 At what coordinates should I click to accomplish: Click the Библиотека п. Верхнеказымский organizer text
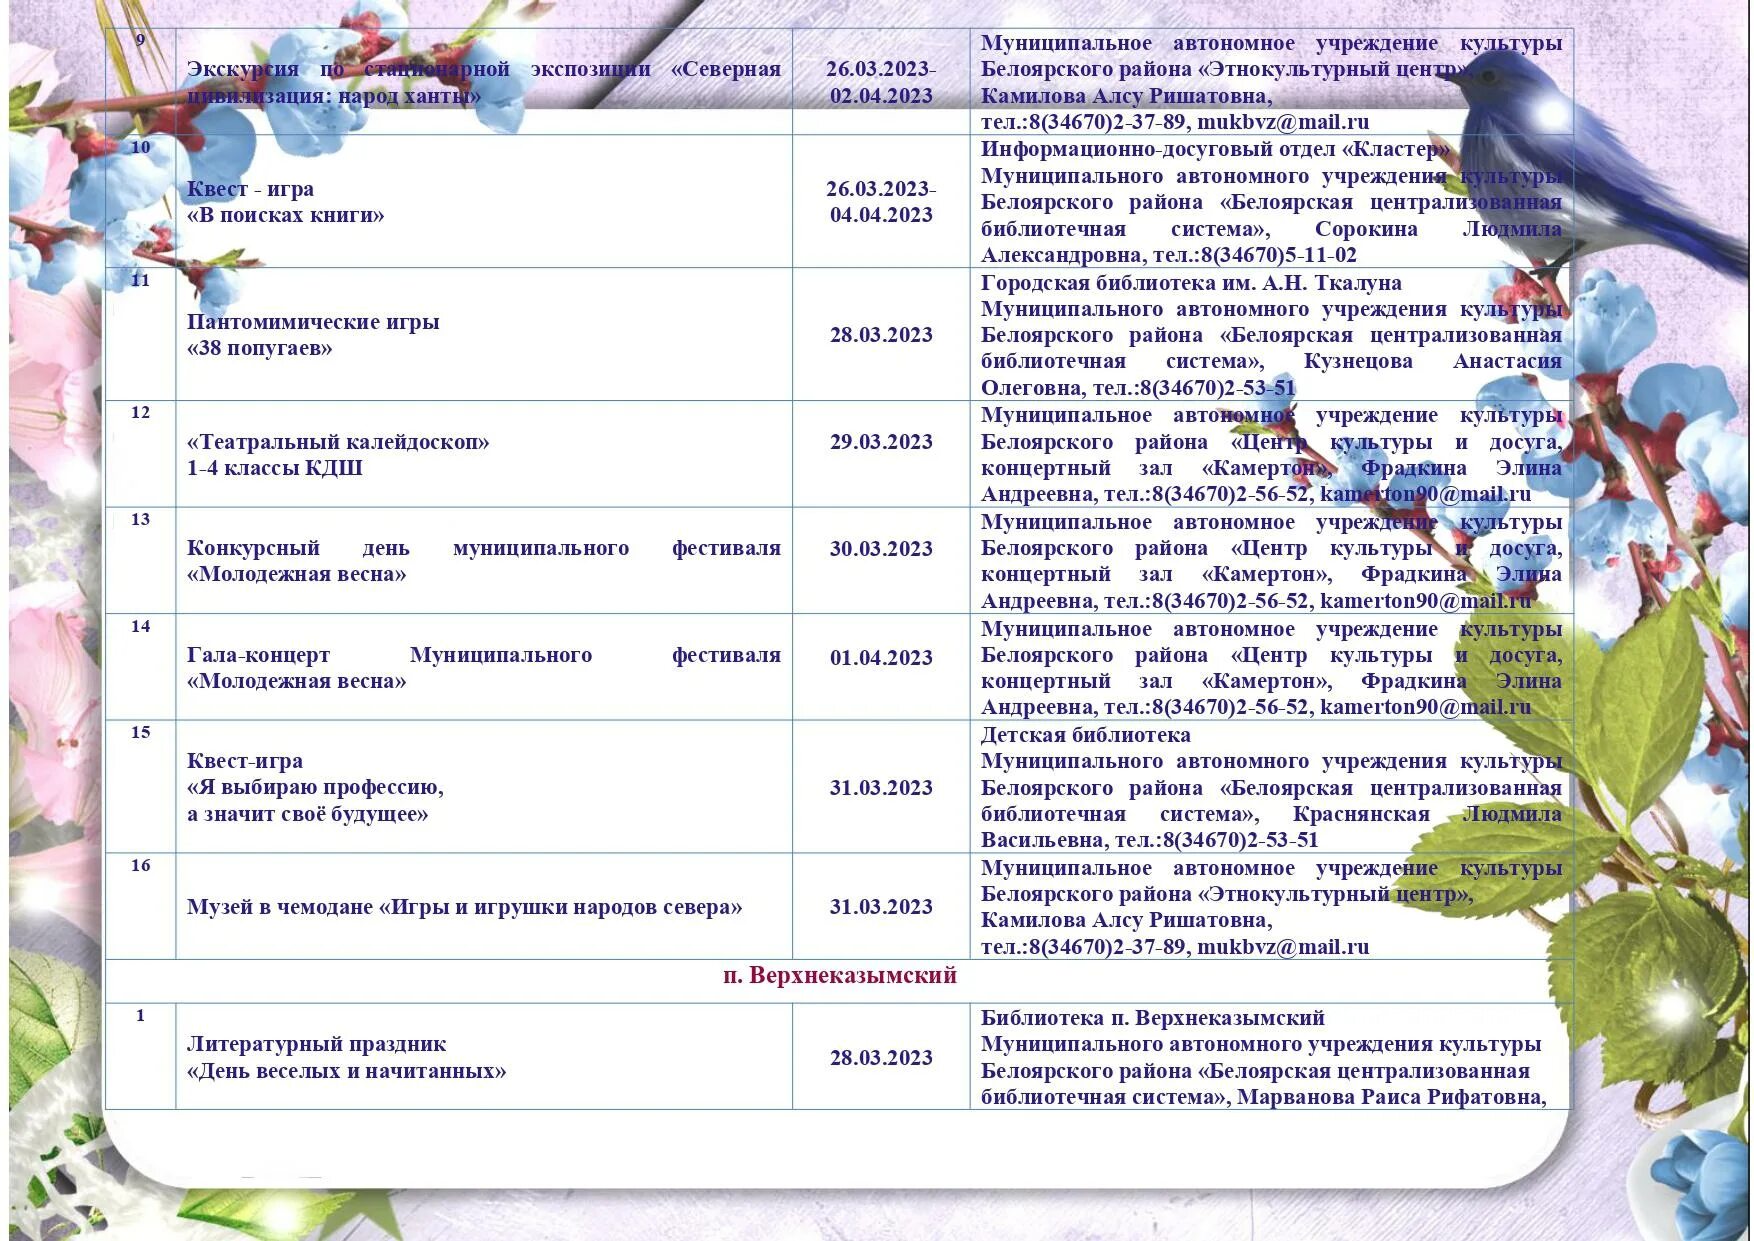click(x=1153, y=1018)
